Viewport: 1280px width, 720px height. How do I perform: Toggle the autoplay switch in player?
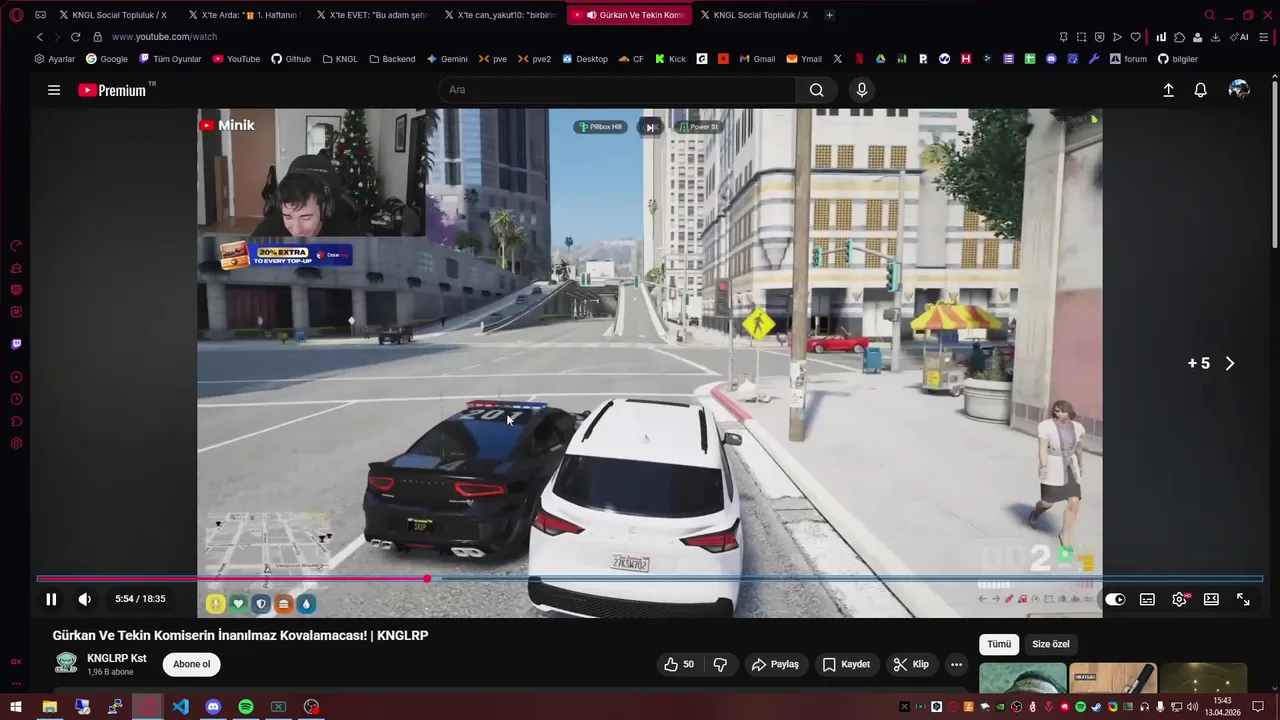tap(1115, 599)
